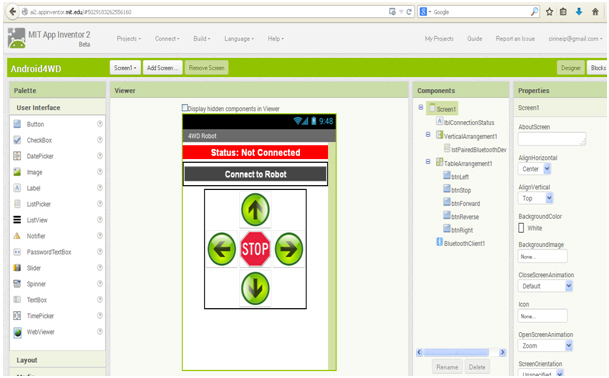Switch to the Blocks editor
Image resolution: width=609 pixels, height=378 pixels.
pos(598,68)
